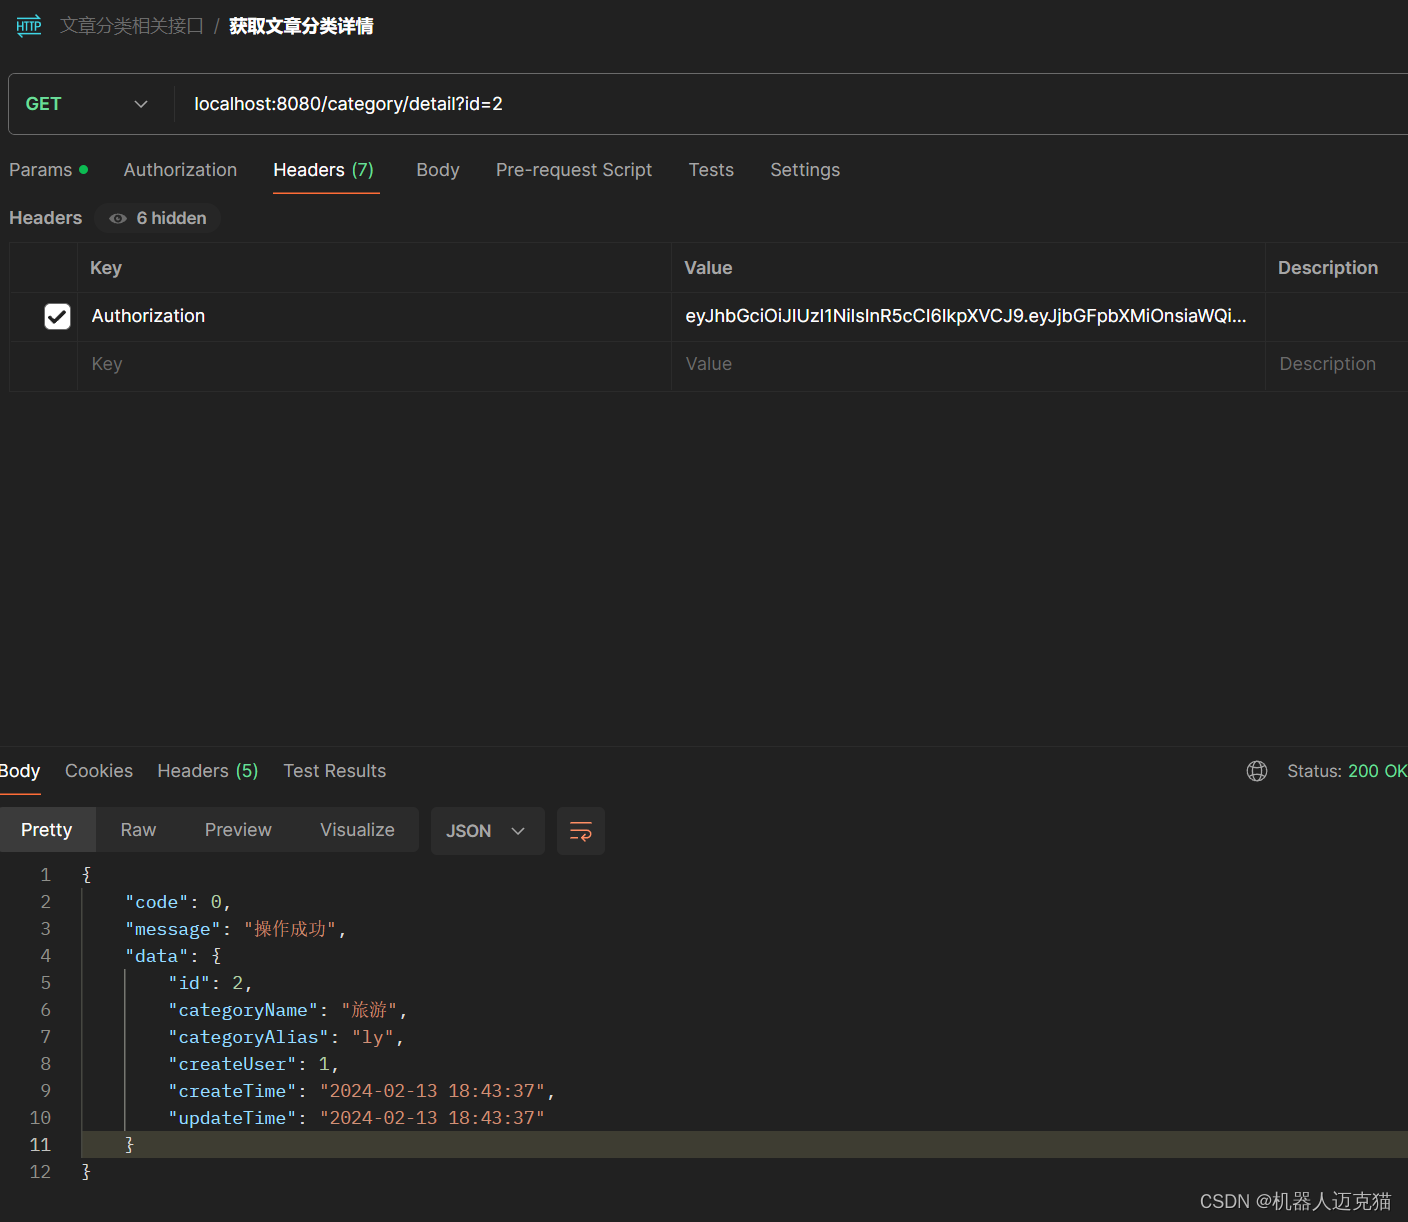Click the empty Description placeholder field
1408x1222 pixels.
tap(1336, 365)
